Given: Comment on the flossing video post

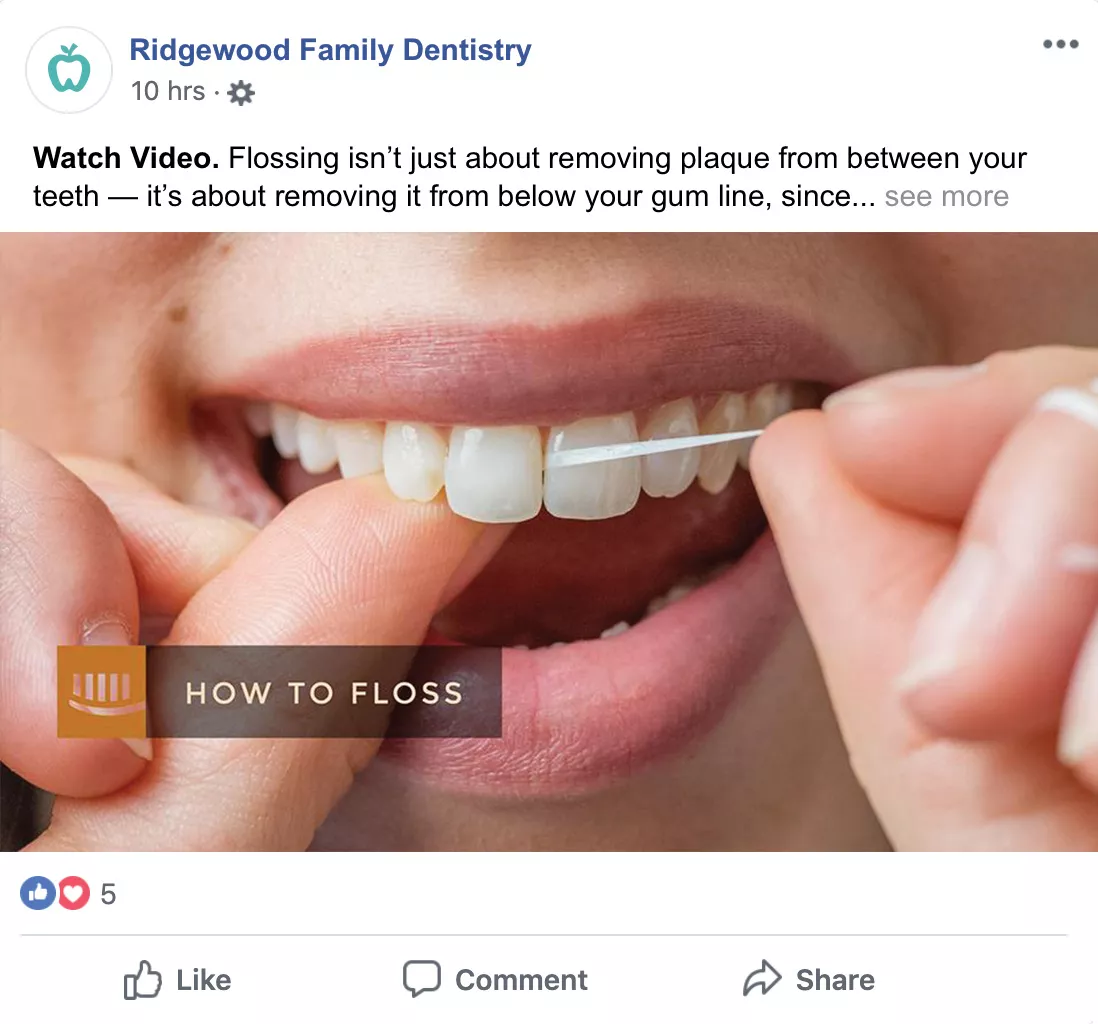Looking at the screenshot, I should 494,980.
